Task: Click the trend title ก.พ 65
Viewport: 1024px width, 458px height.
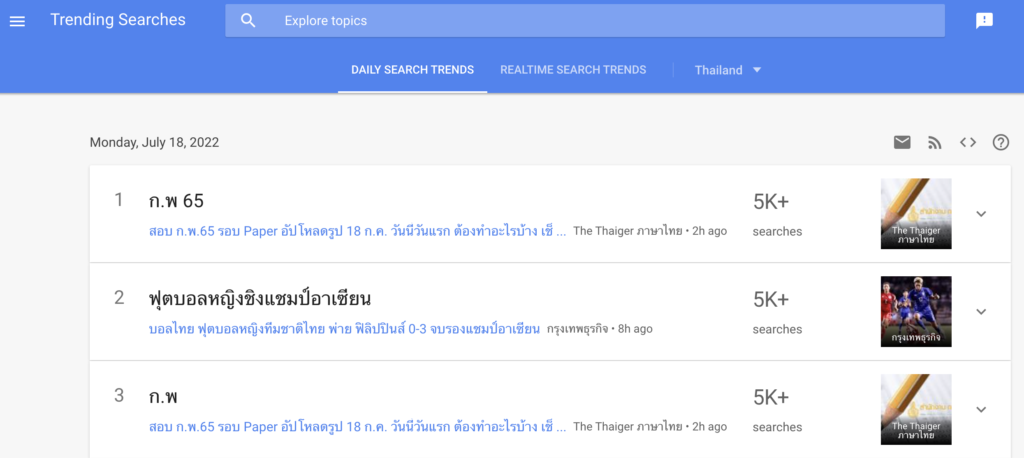Action: [x=176, y=201]
